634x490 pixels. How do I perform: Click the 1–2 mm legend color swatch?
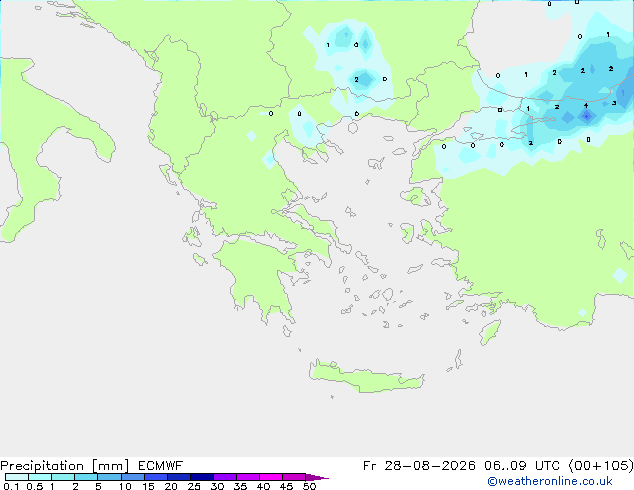63,477
